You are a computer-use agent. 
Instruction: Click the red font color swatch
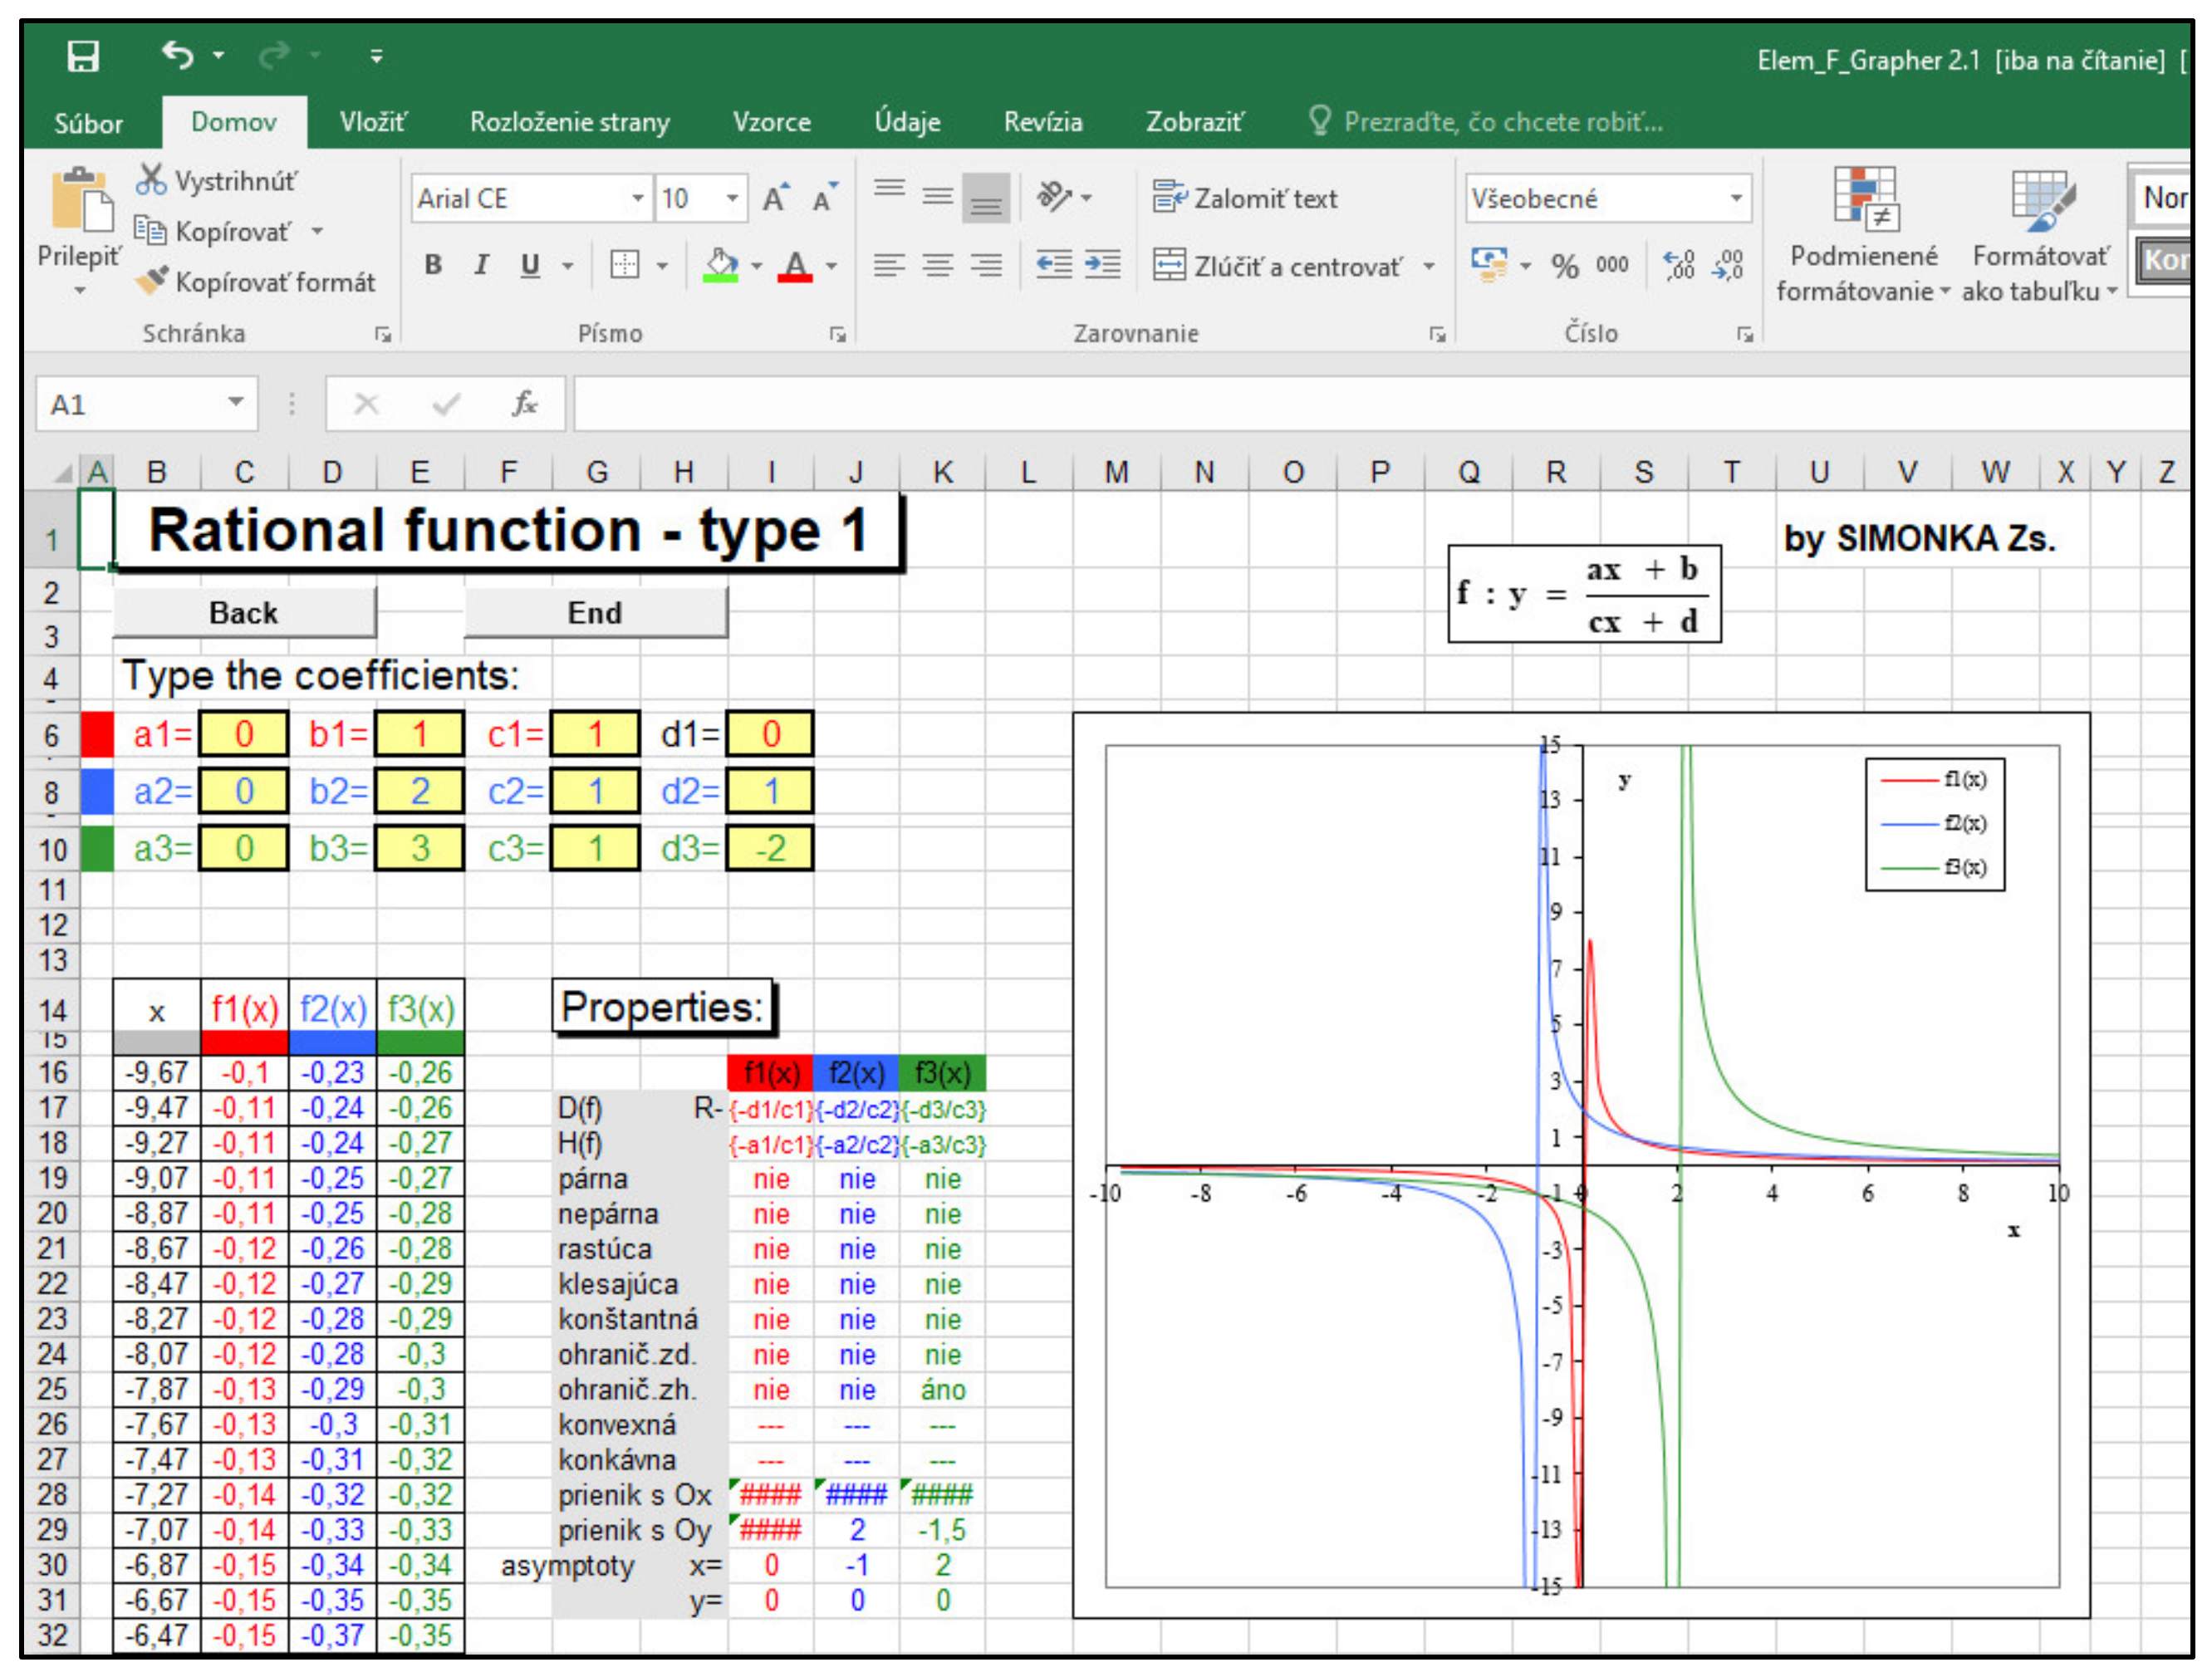(x=795, y=266)
